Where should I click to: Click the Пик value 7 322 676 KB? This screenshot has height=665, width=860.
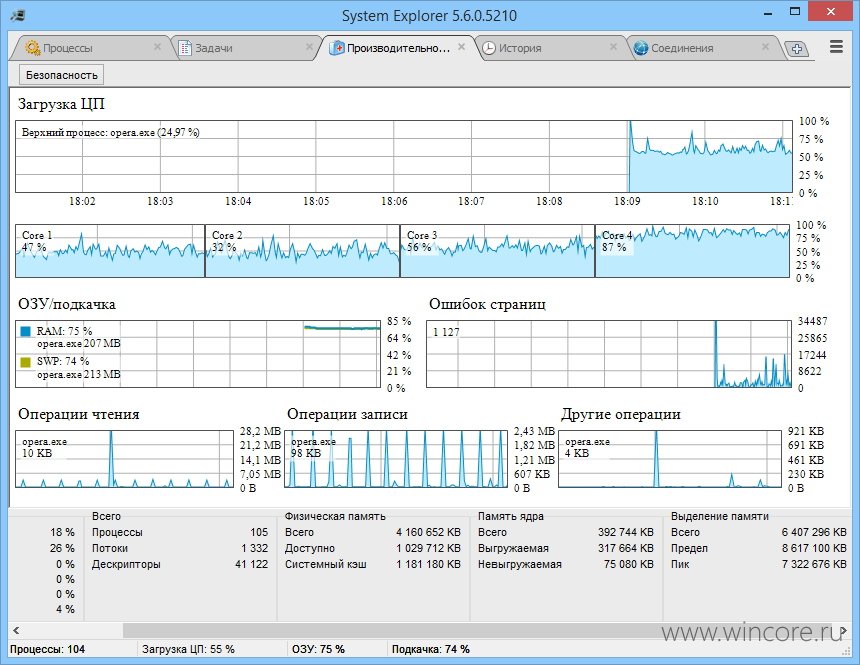[814, 564]
